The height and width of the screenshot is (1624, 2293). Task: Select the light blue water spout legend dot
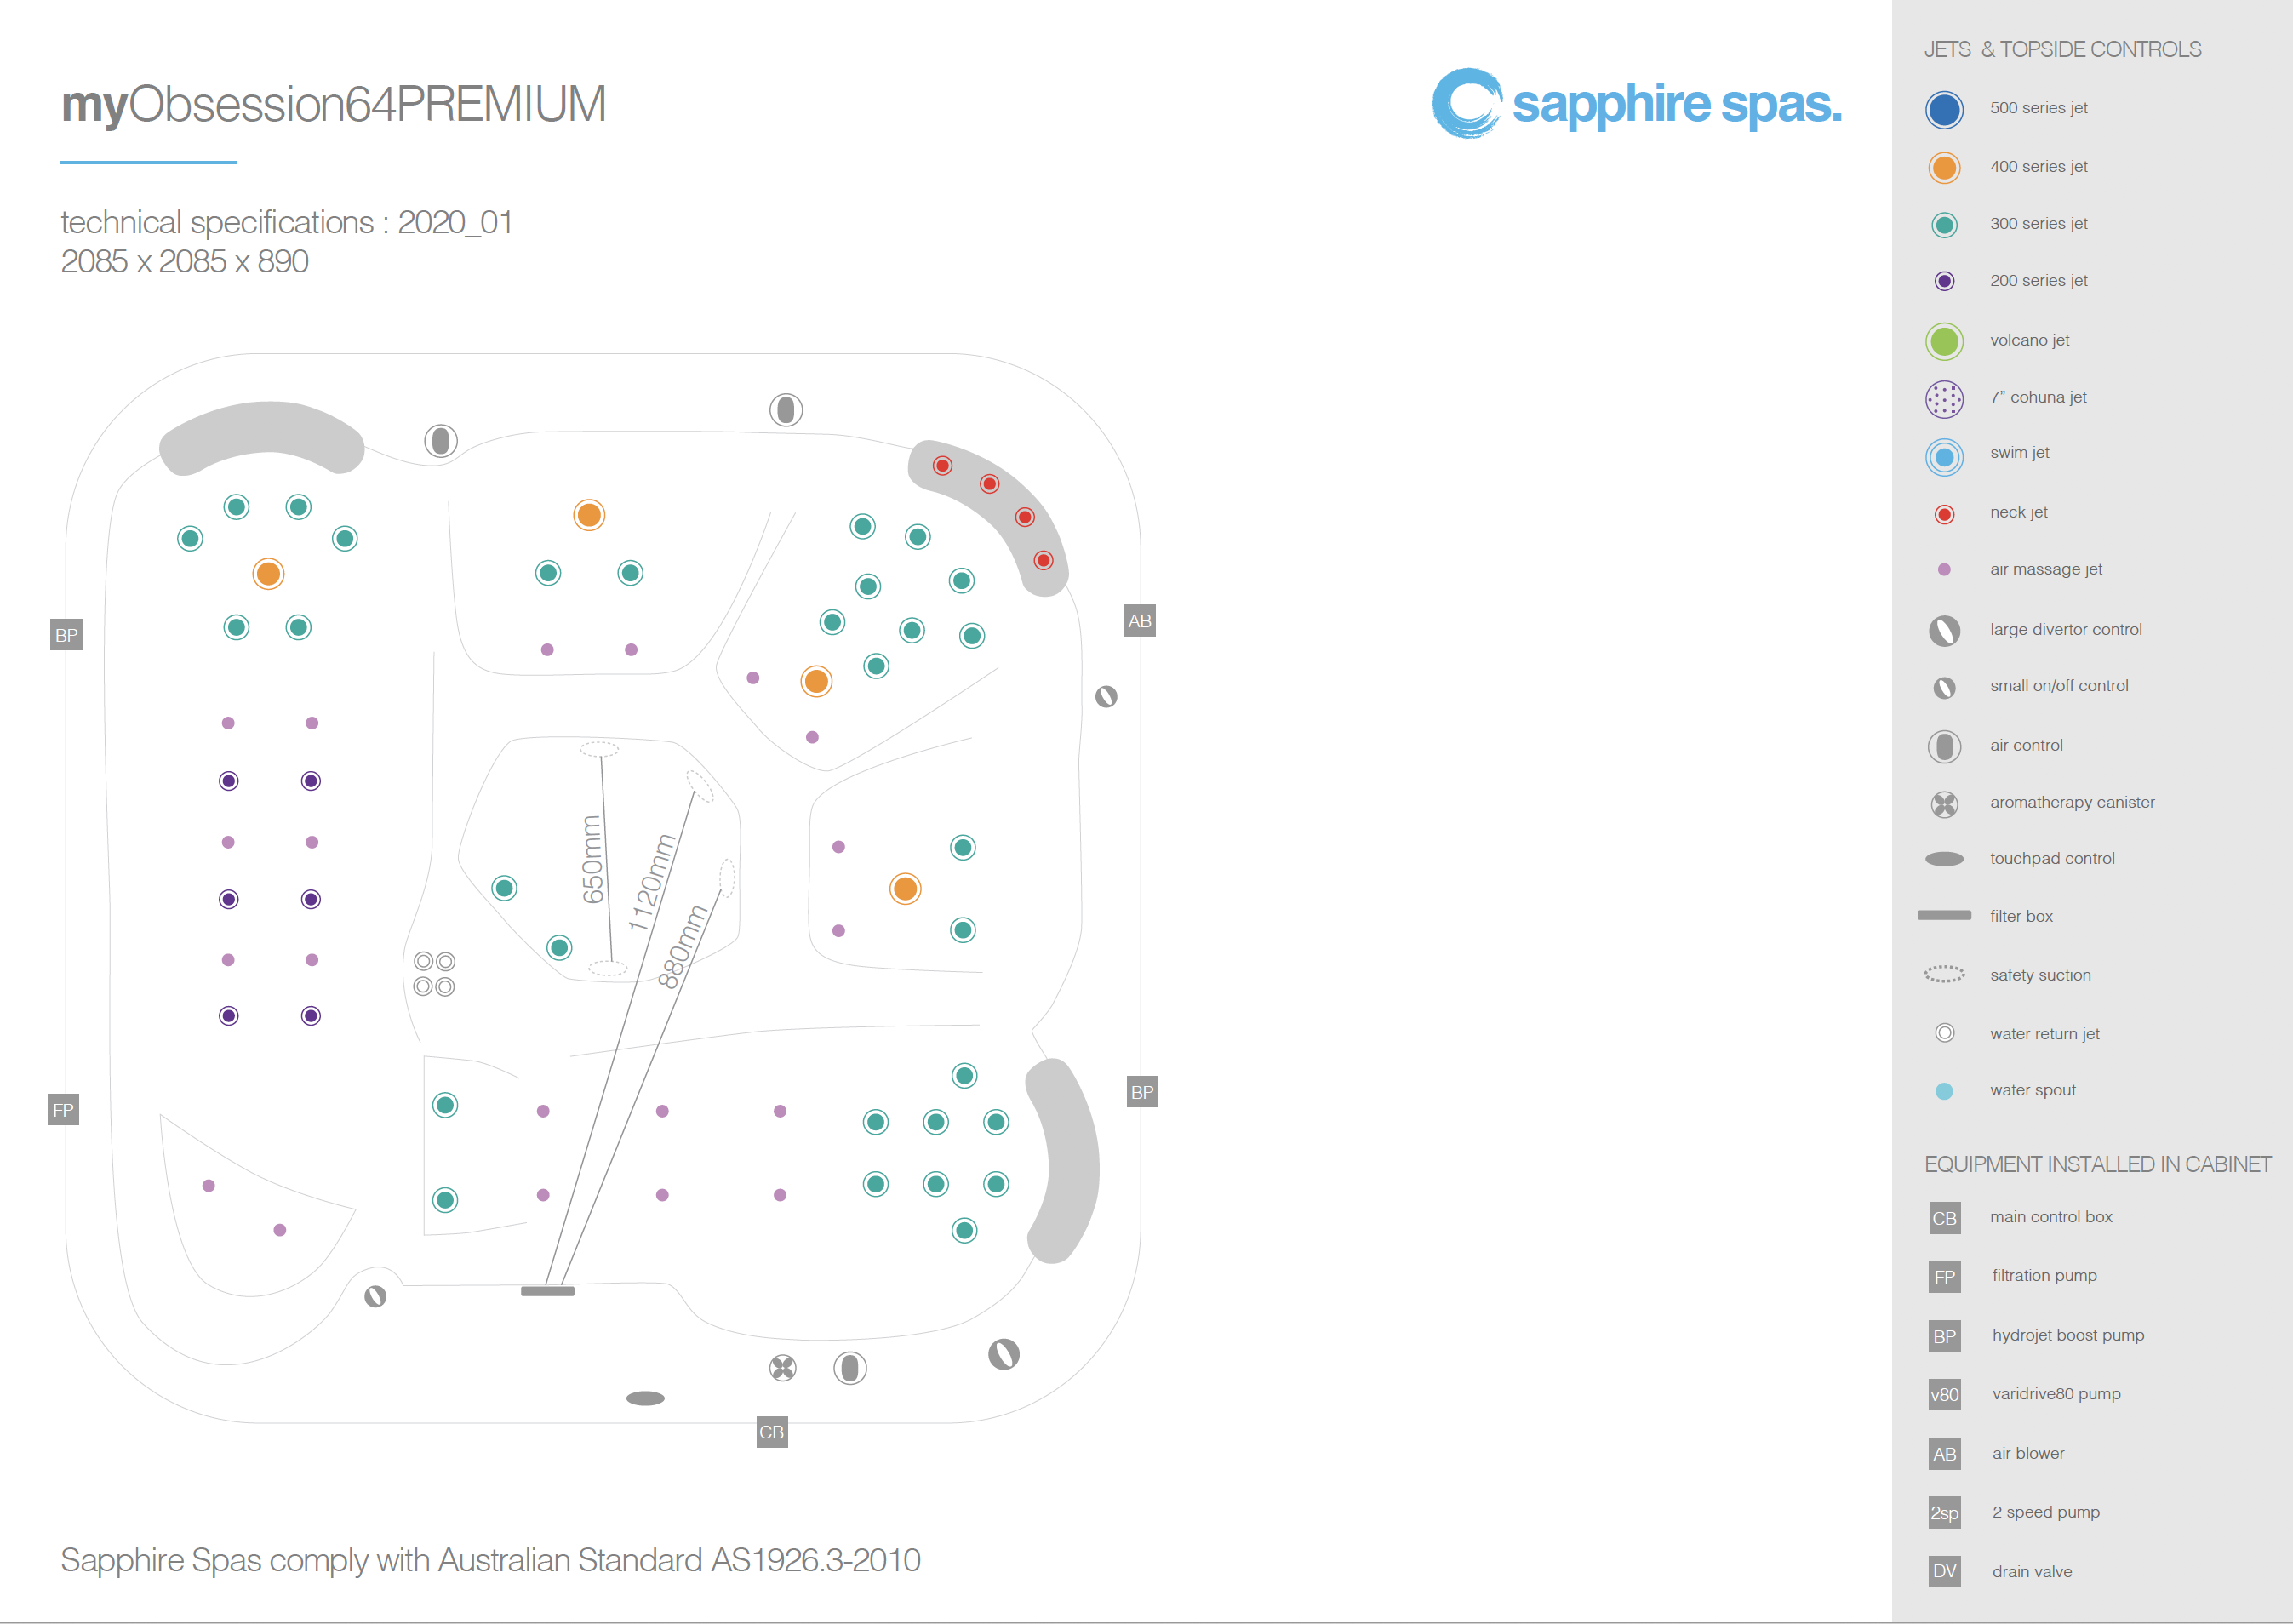(1943, 1091)
